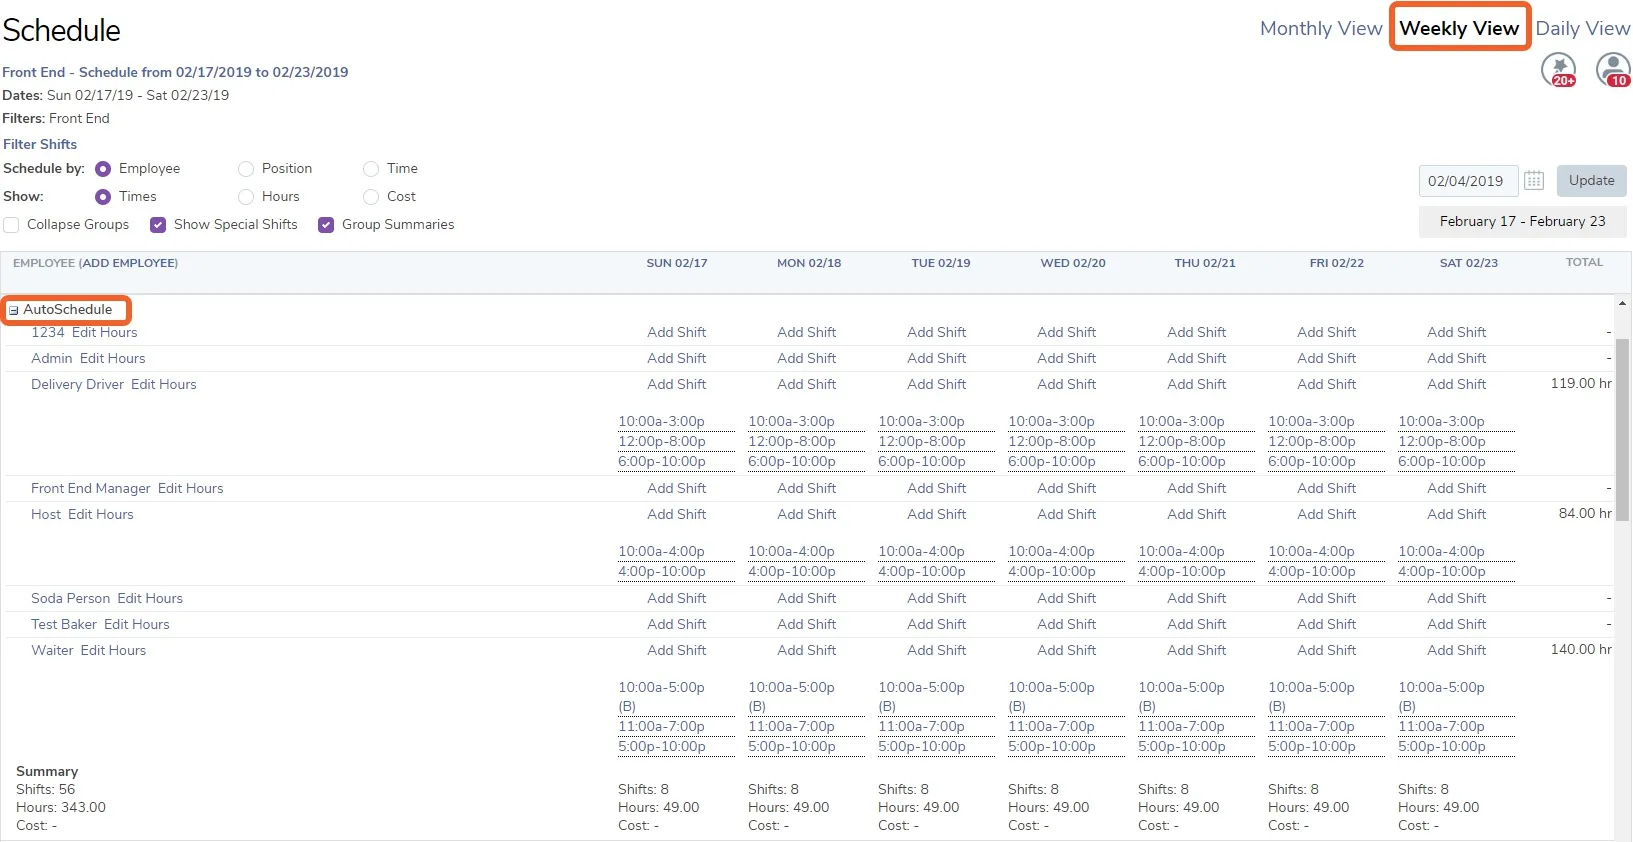Image resolution: width=1633 pixels, height=842 pixels.
Task: Select Show Hours radio button
Action: tap(246, 197)
